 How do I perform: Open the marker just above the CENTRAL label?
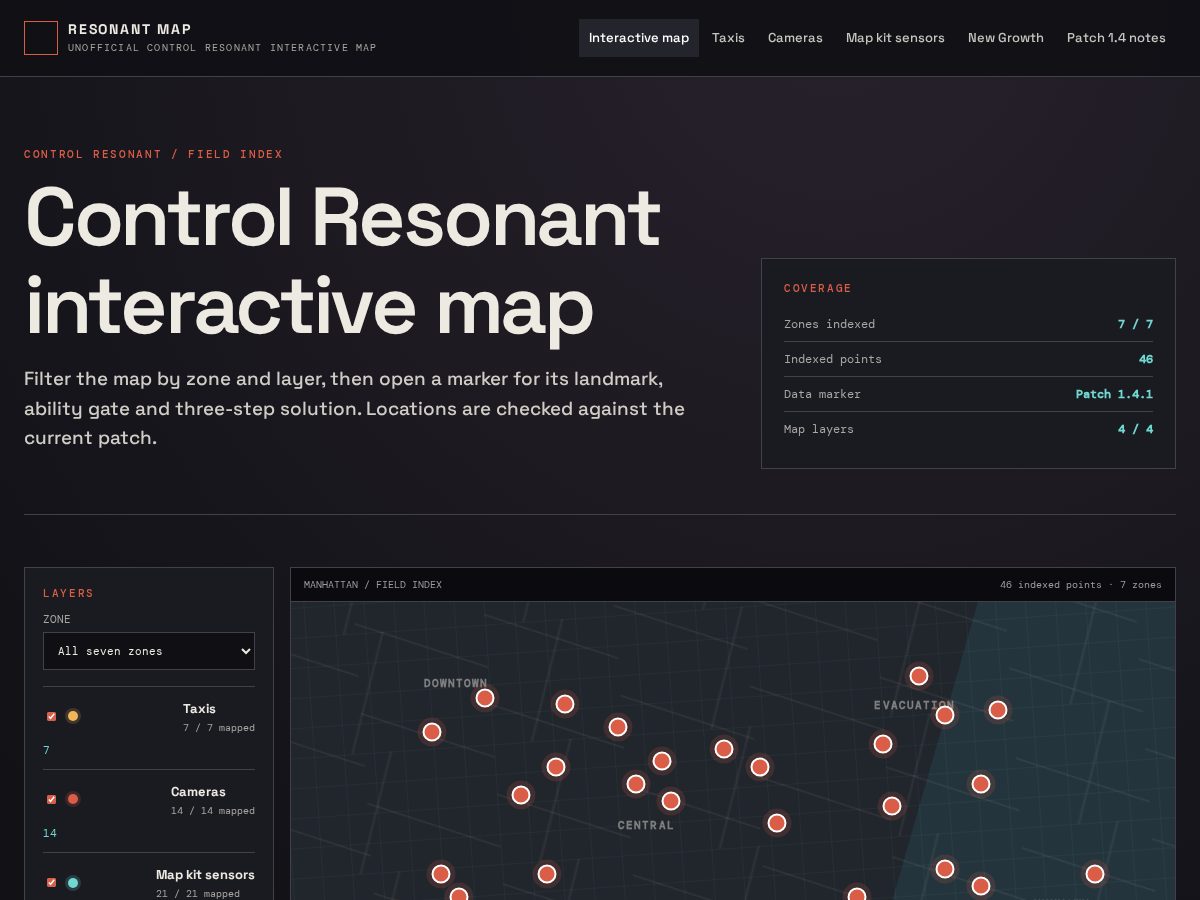tap(671, 801)
